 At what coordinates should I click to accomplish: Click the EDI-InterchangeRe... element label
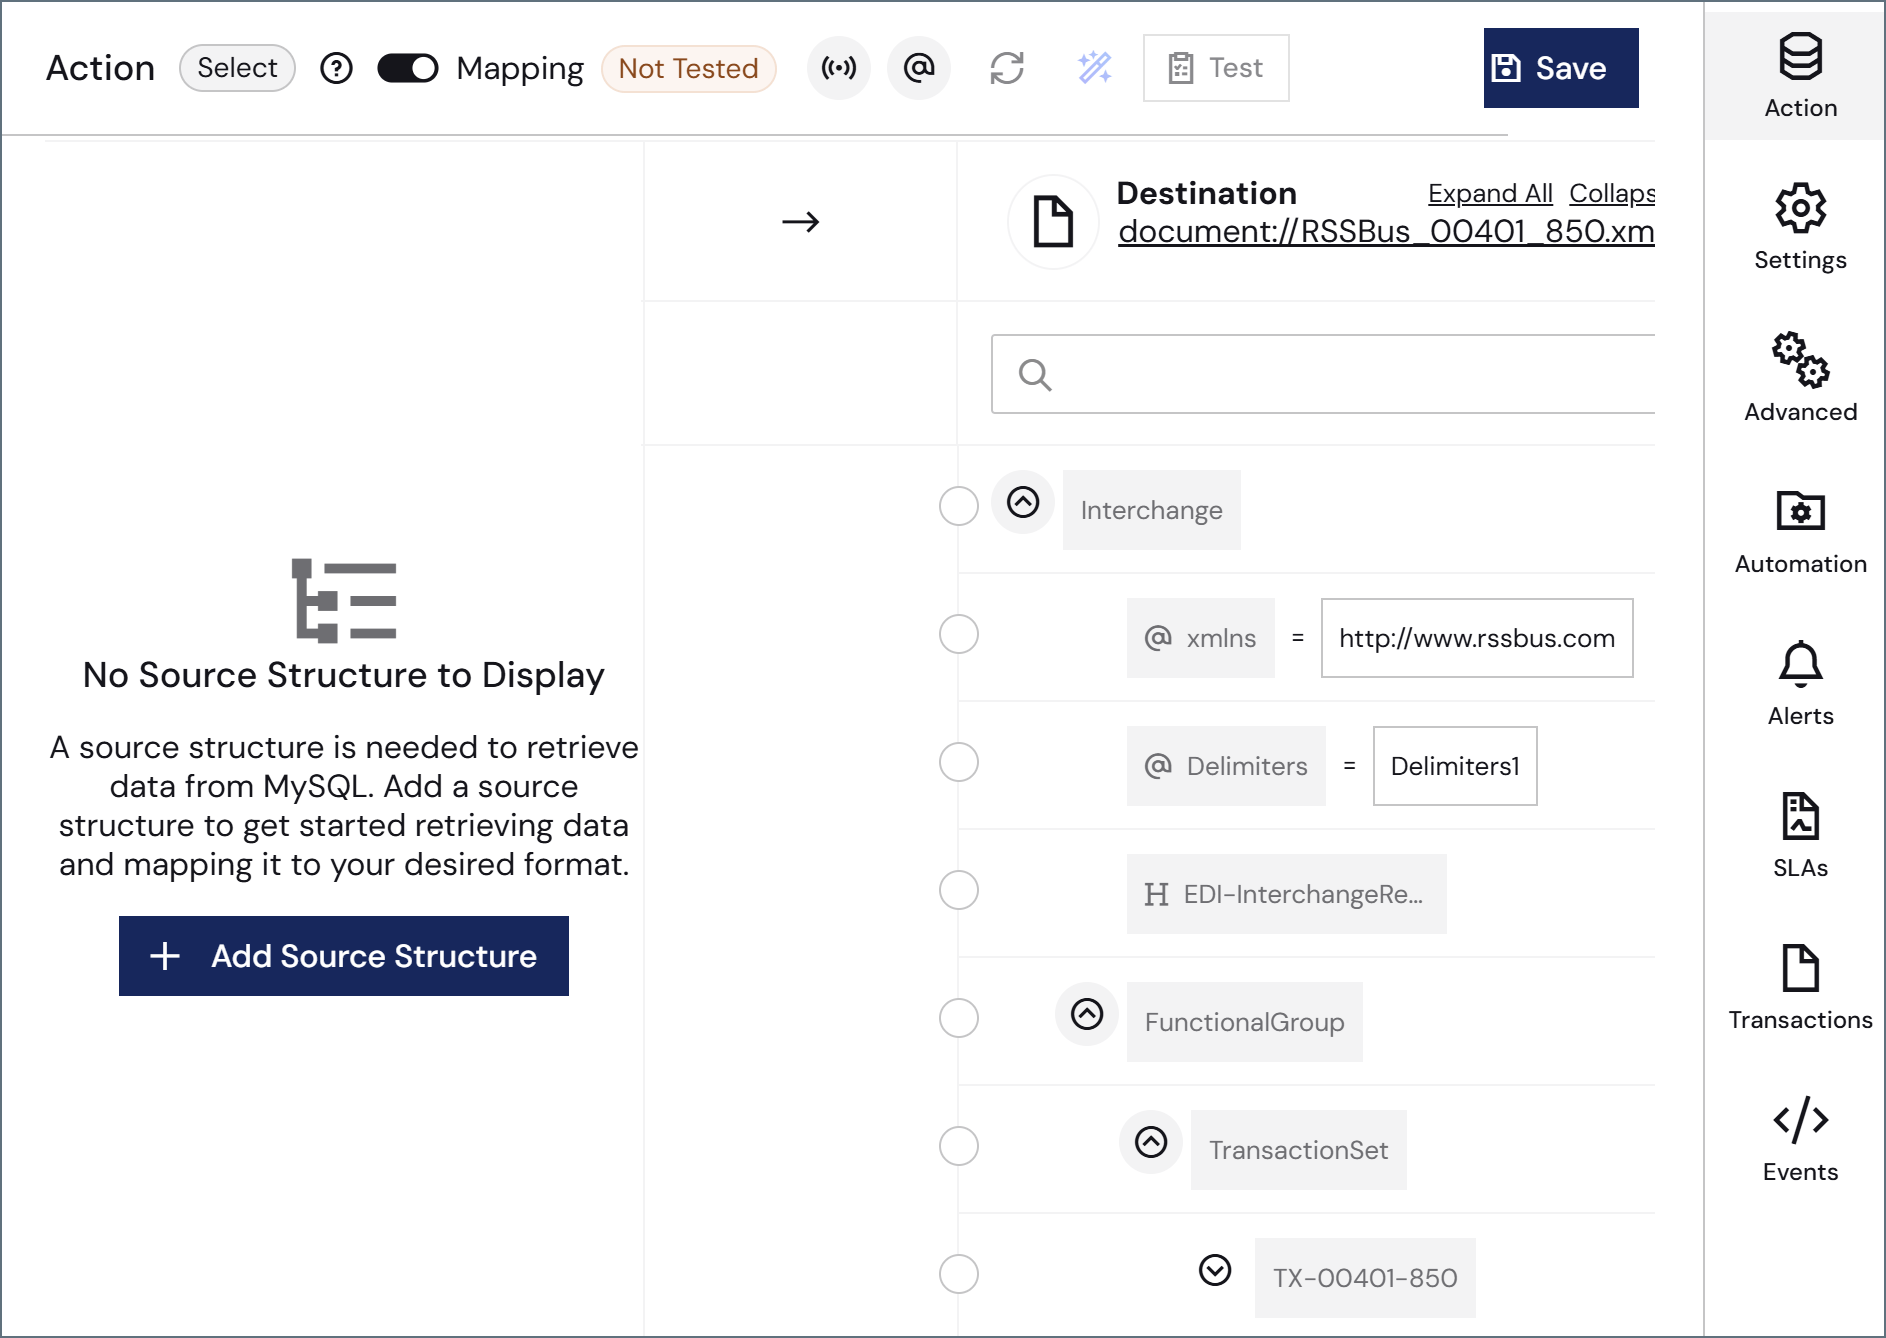pyautogui.click(x=1286, y=894)
